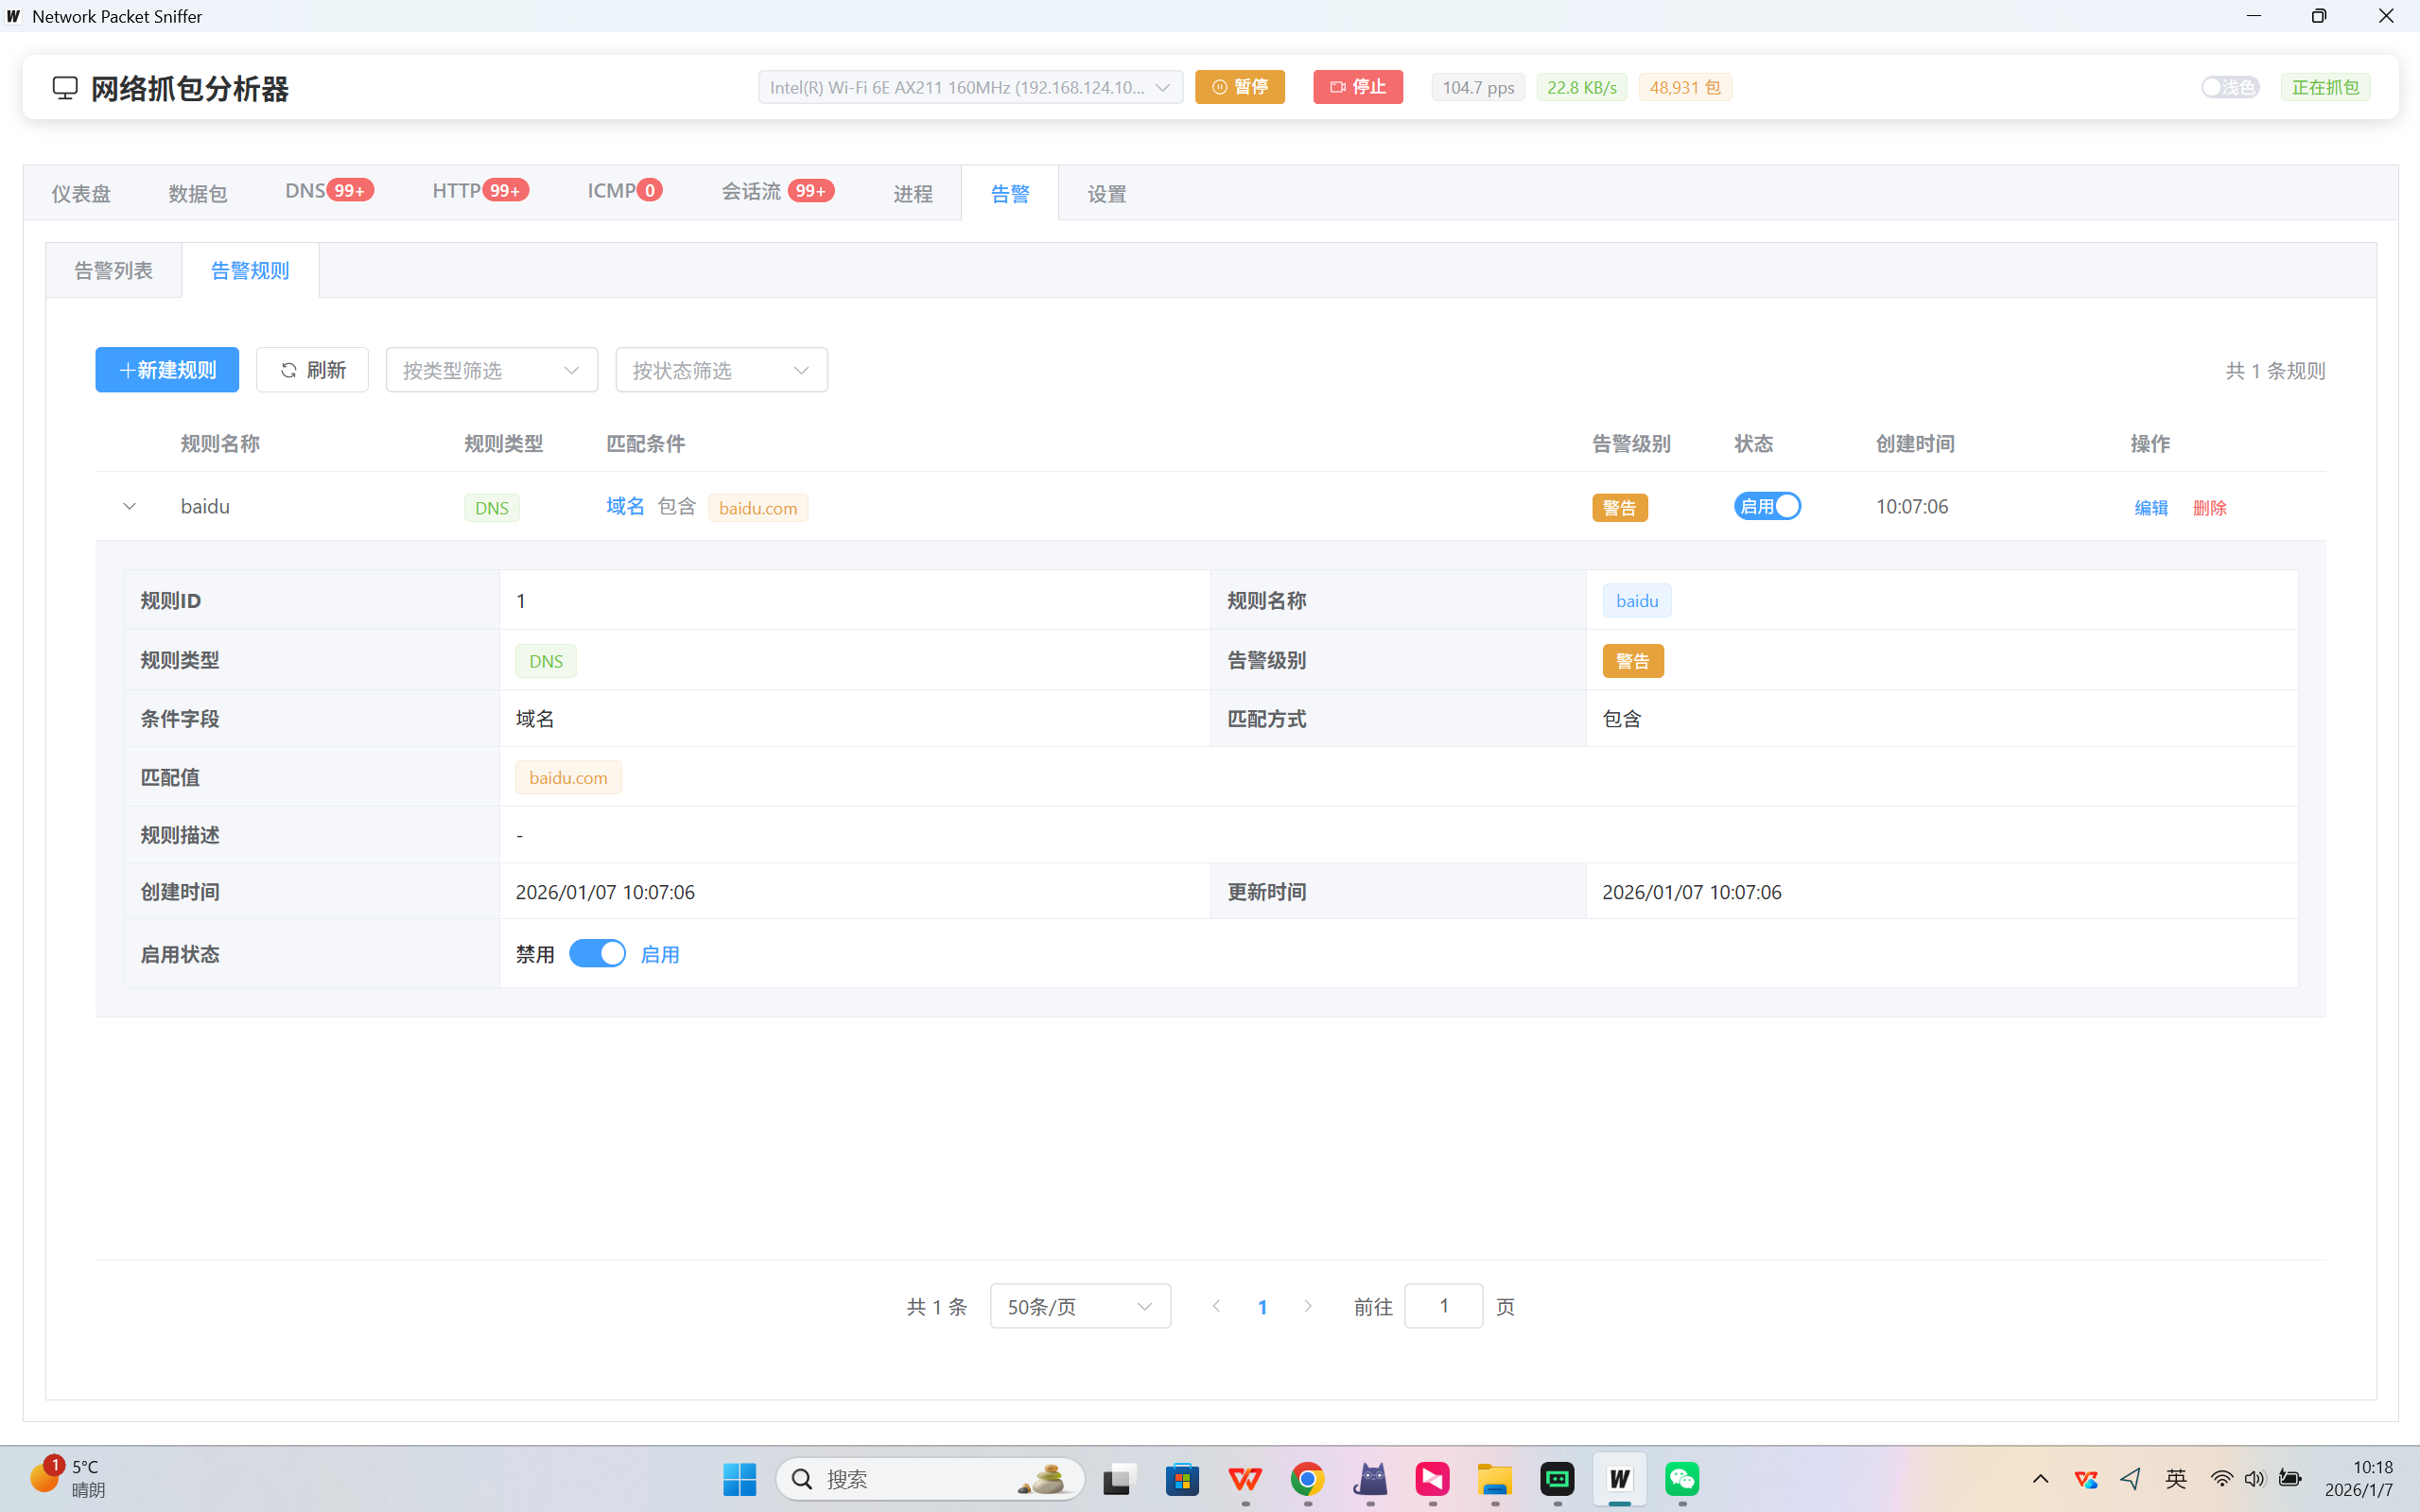
Task: Open the filter by status dropdown
Action: tap(721, 370)
